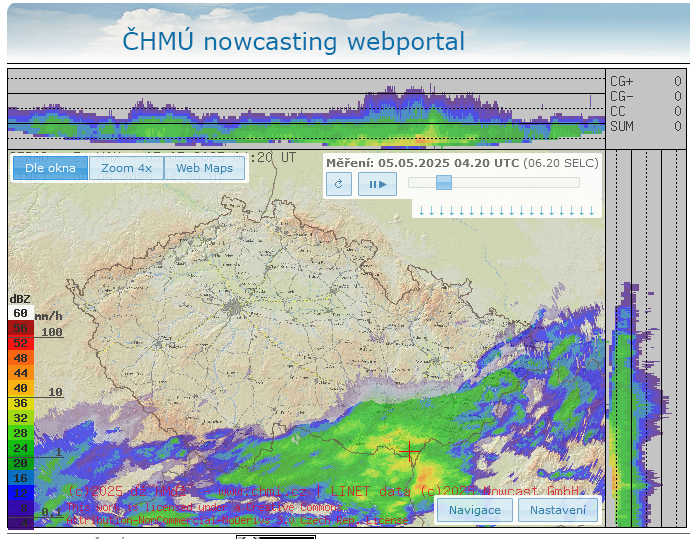Click the dark red 56 dBZ legend swatch
The width and height of the screenshot is (690, 539).
[x=21, y=328]
